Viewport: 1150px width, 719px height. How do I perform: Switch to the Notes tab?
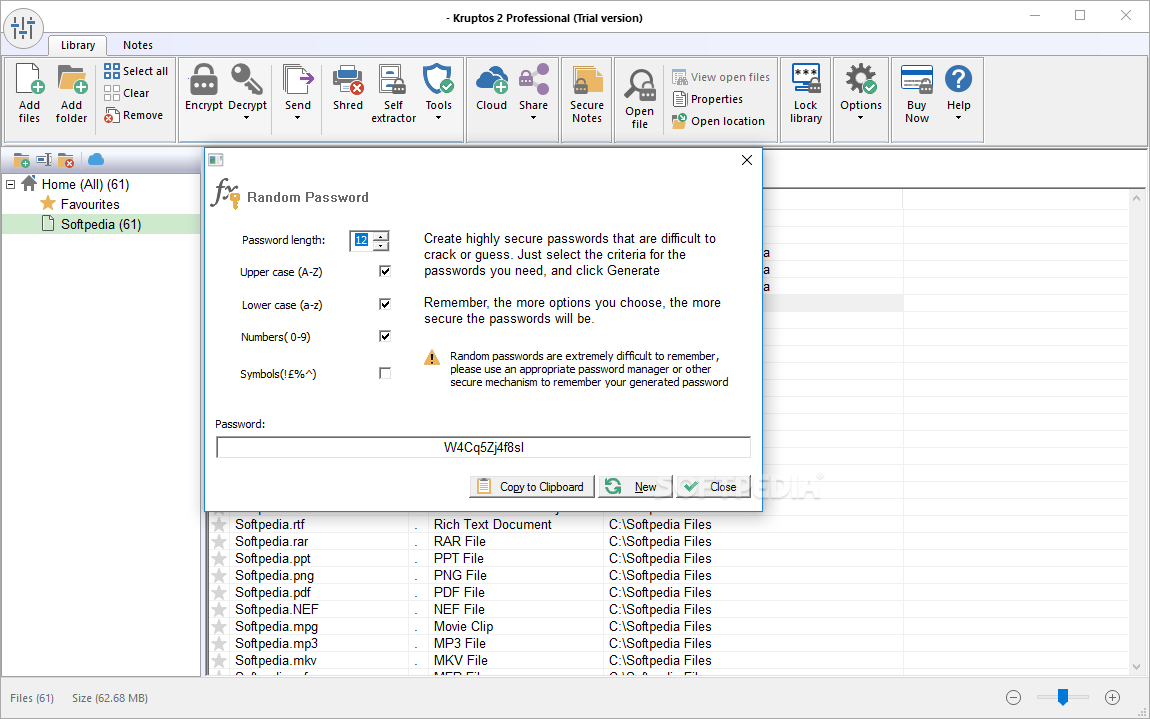pyautogui.click(x=137, y=45)
